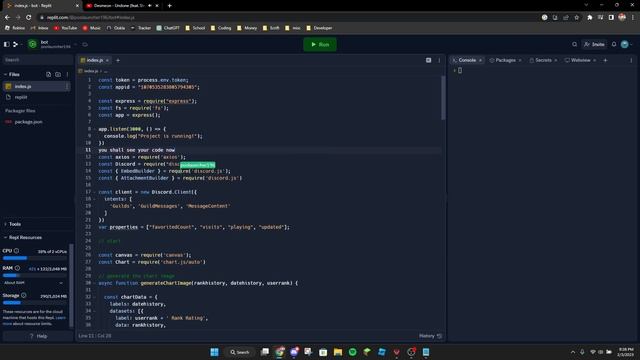Screen dimensions: 640x360
Task: Switch to the Secrets tab
Action: 543,60
